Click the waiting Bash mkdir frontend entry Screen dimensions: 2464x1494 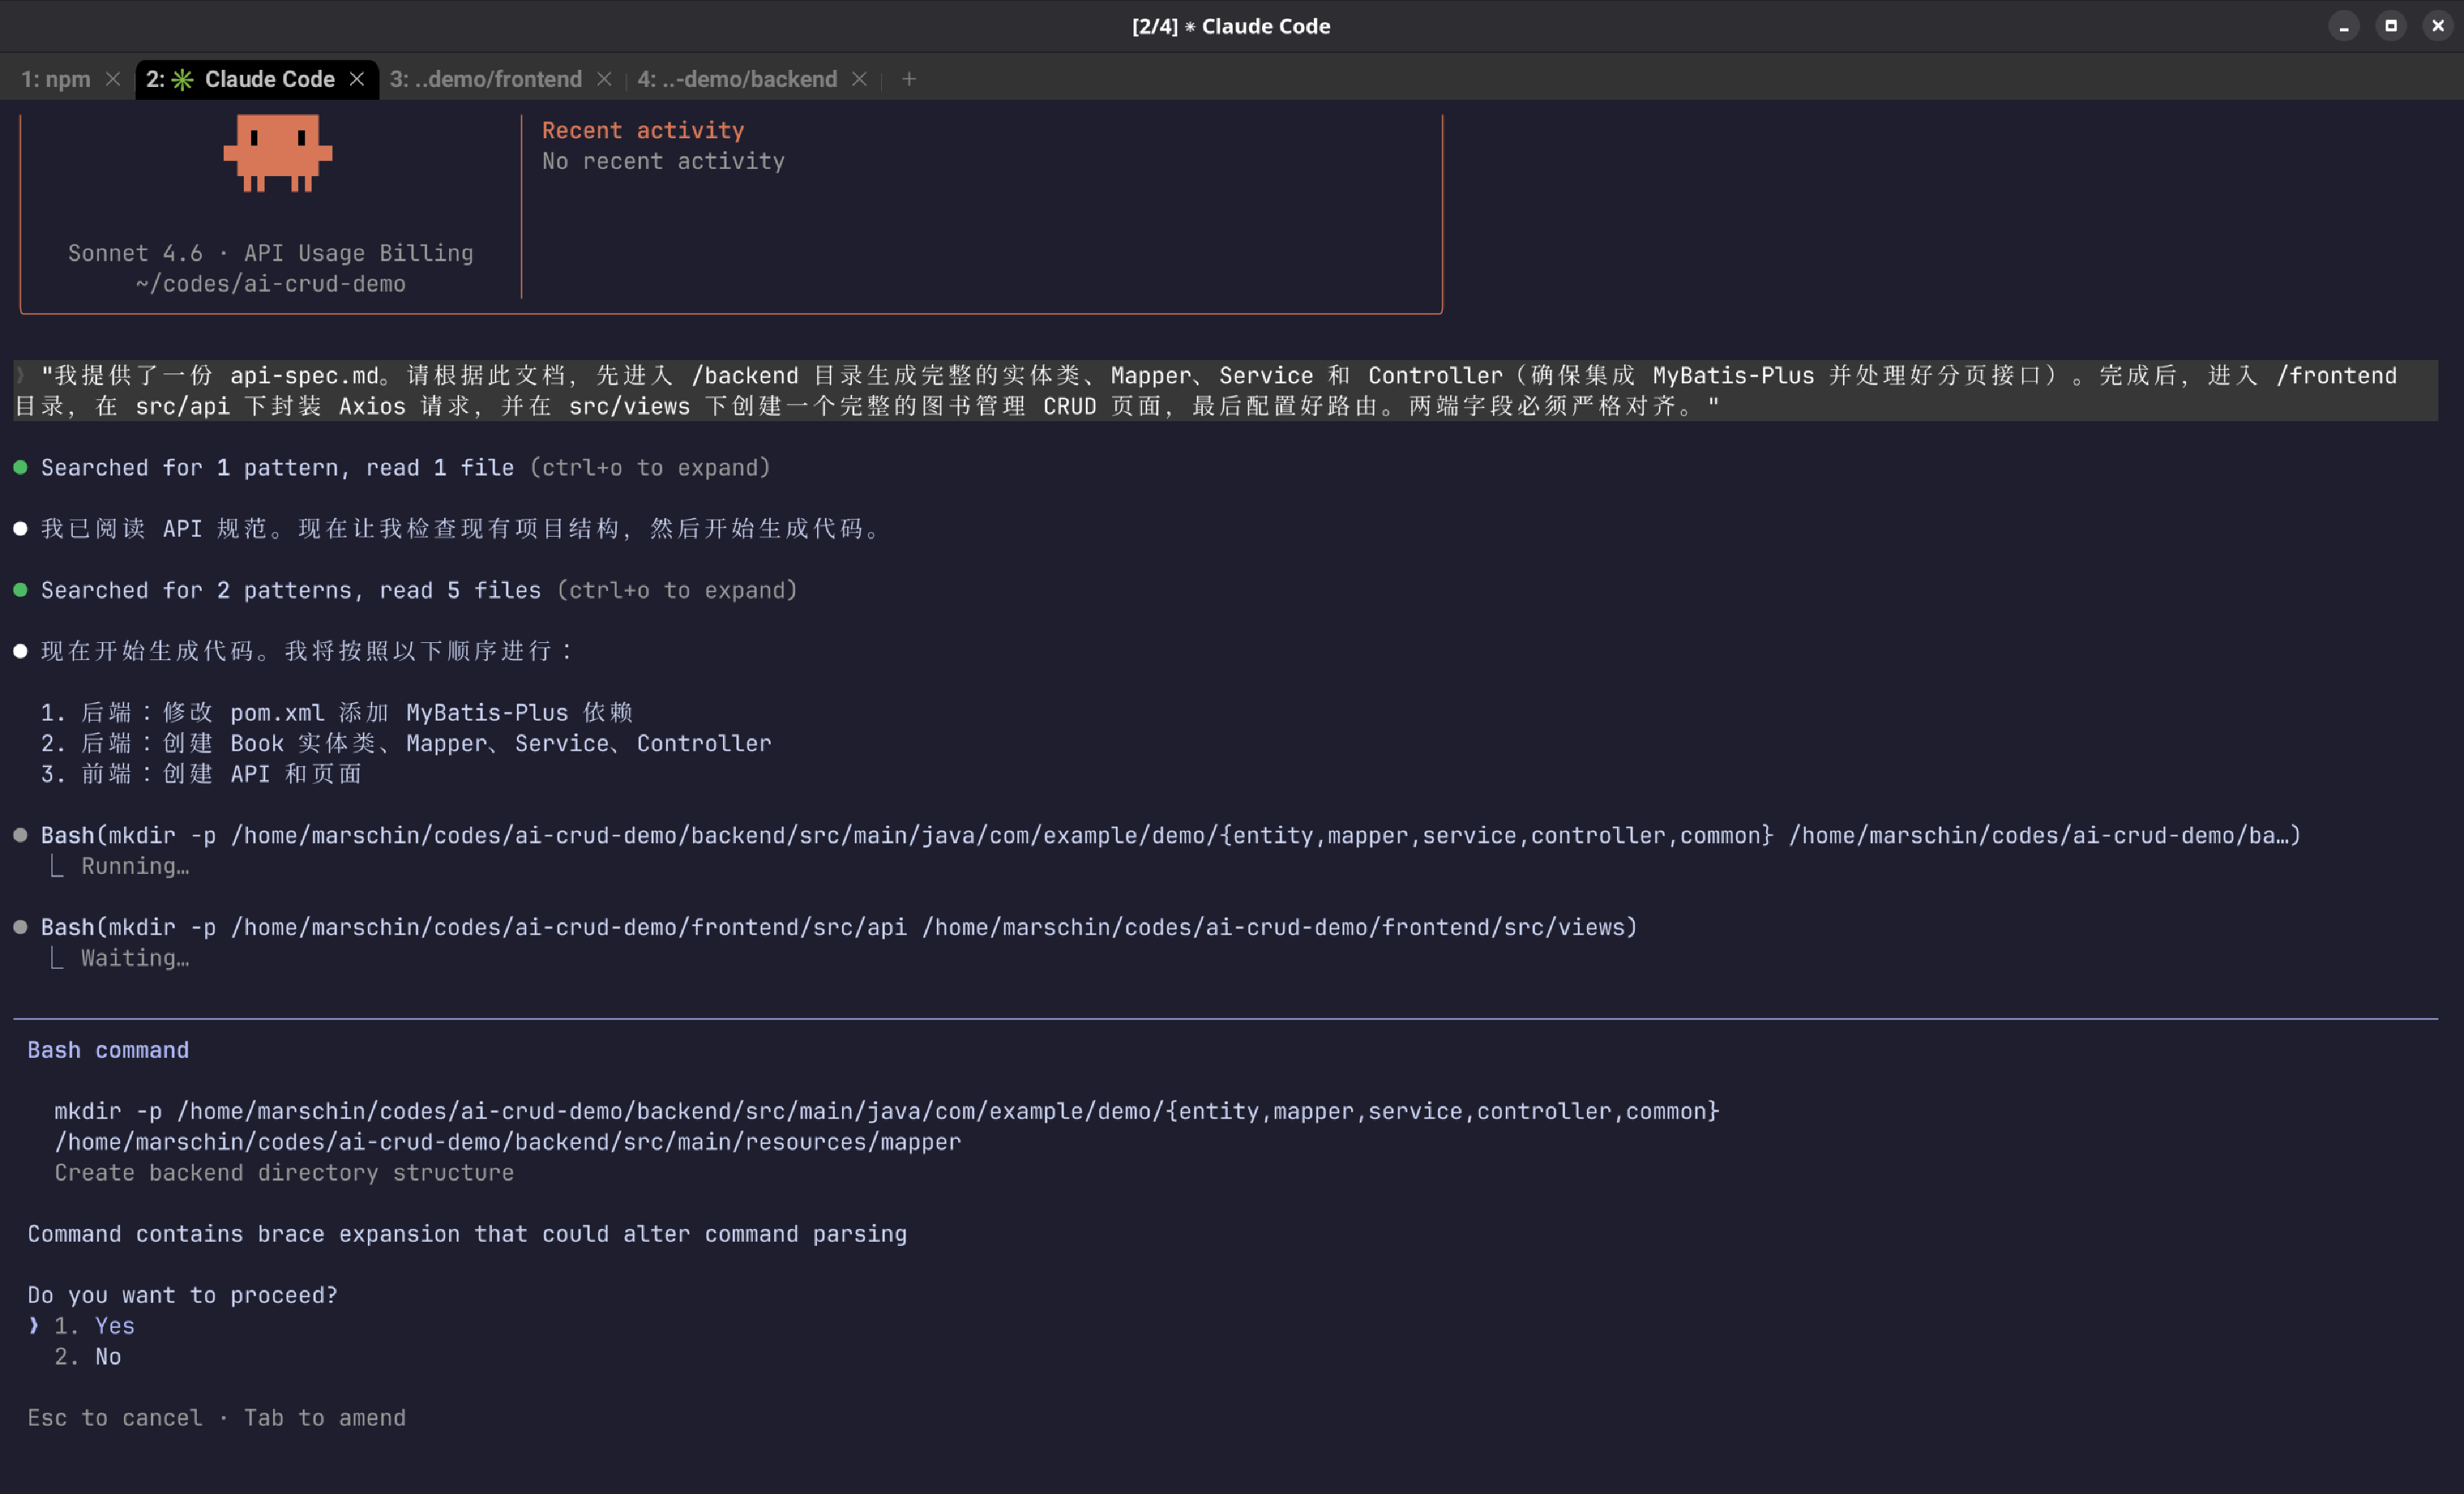click(x=838, y=927)
